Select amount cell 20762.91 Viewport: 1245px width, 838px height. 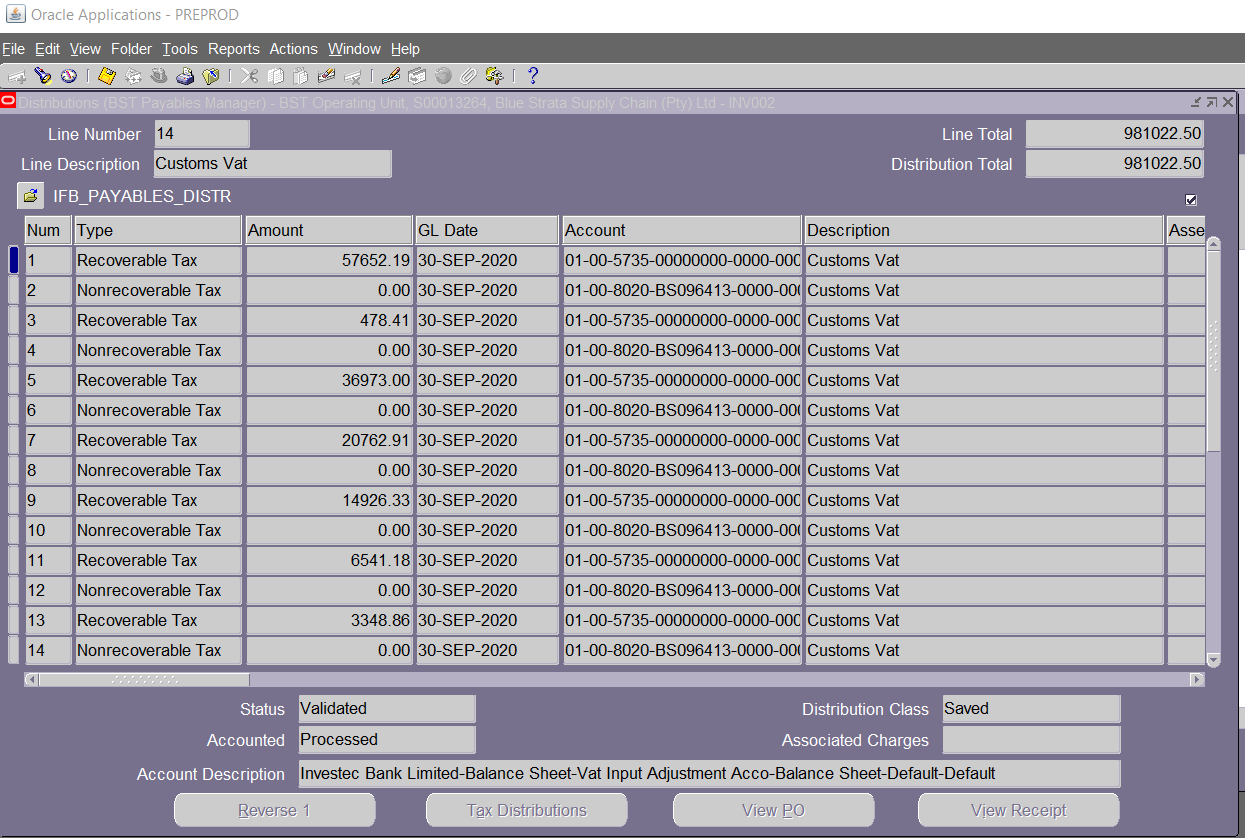[x=329, y=440]
